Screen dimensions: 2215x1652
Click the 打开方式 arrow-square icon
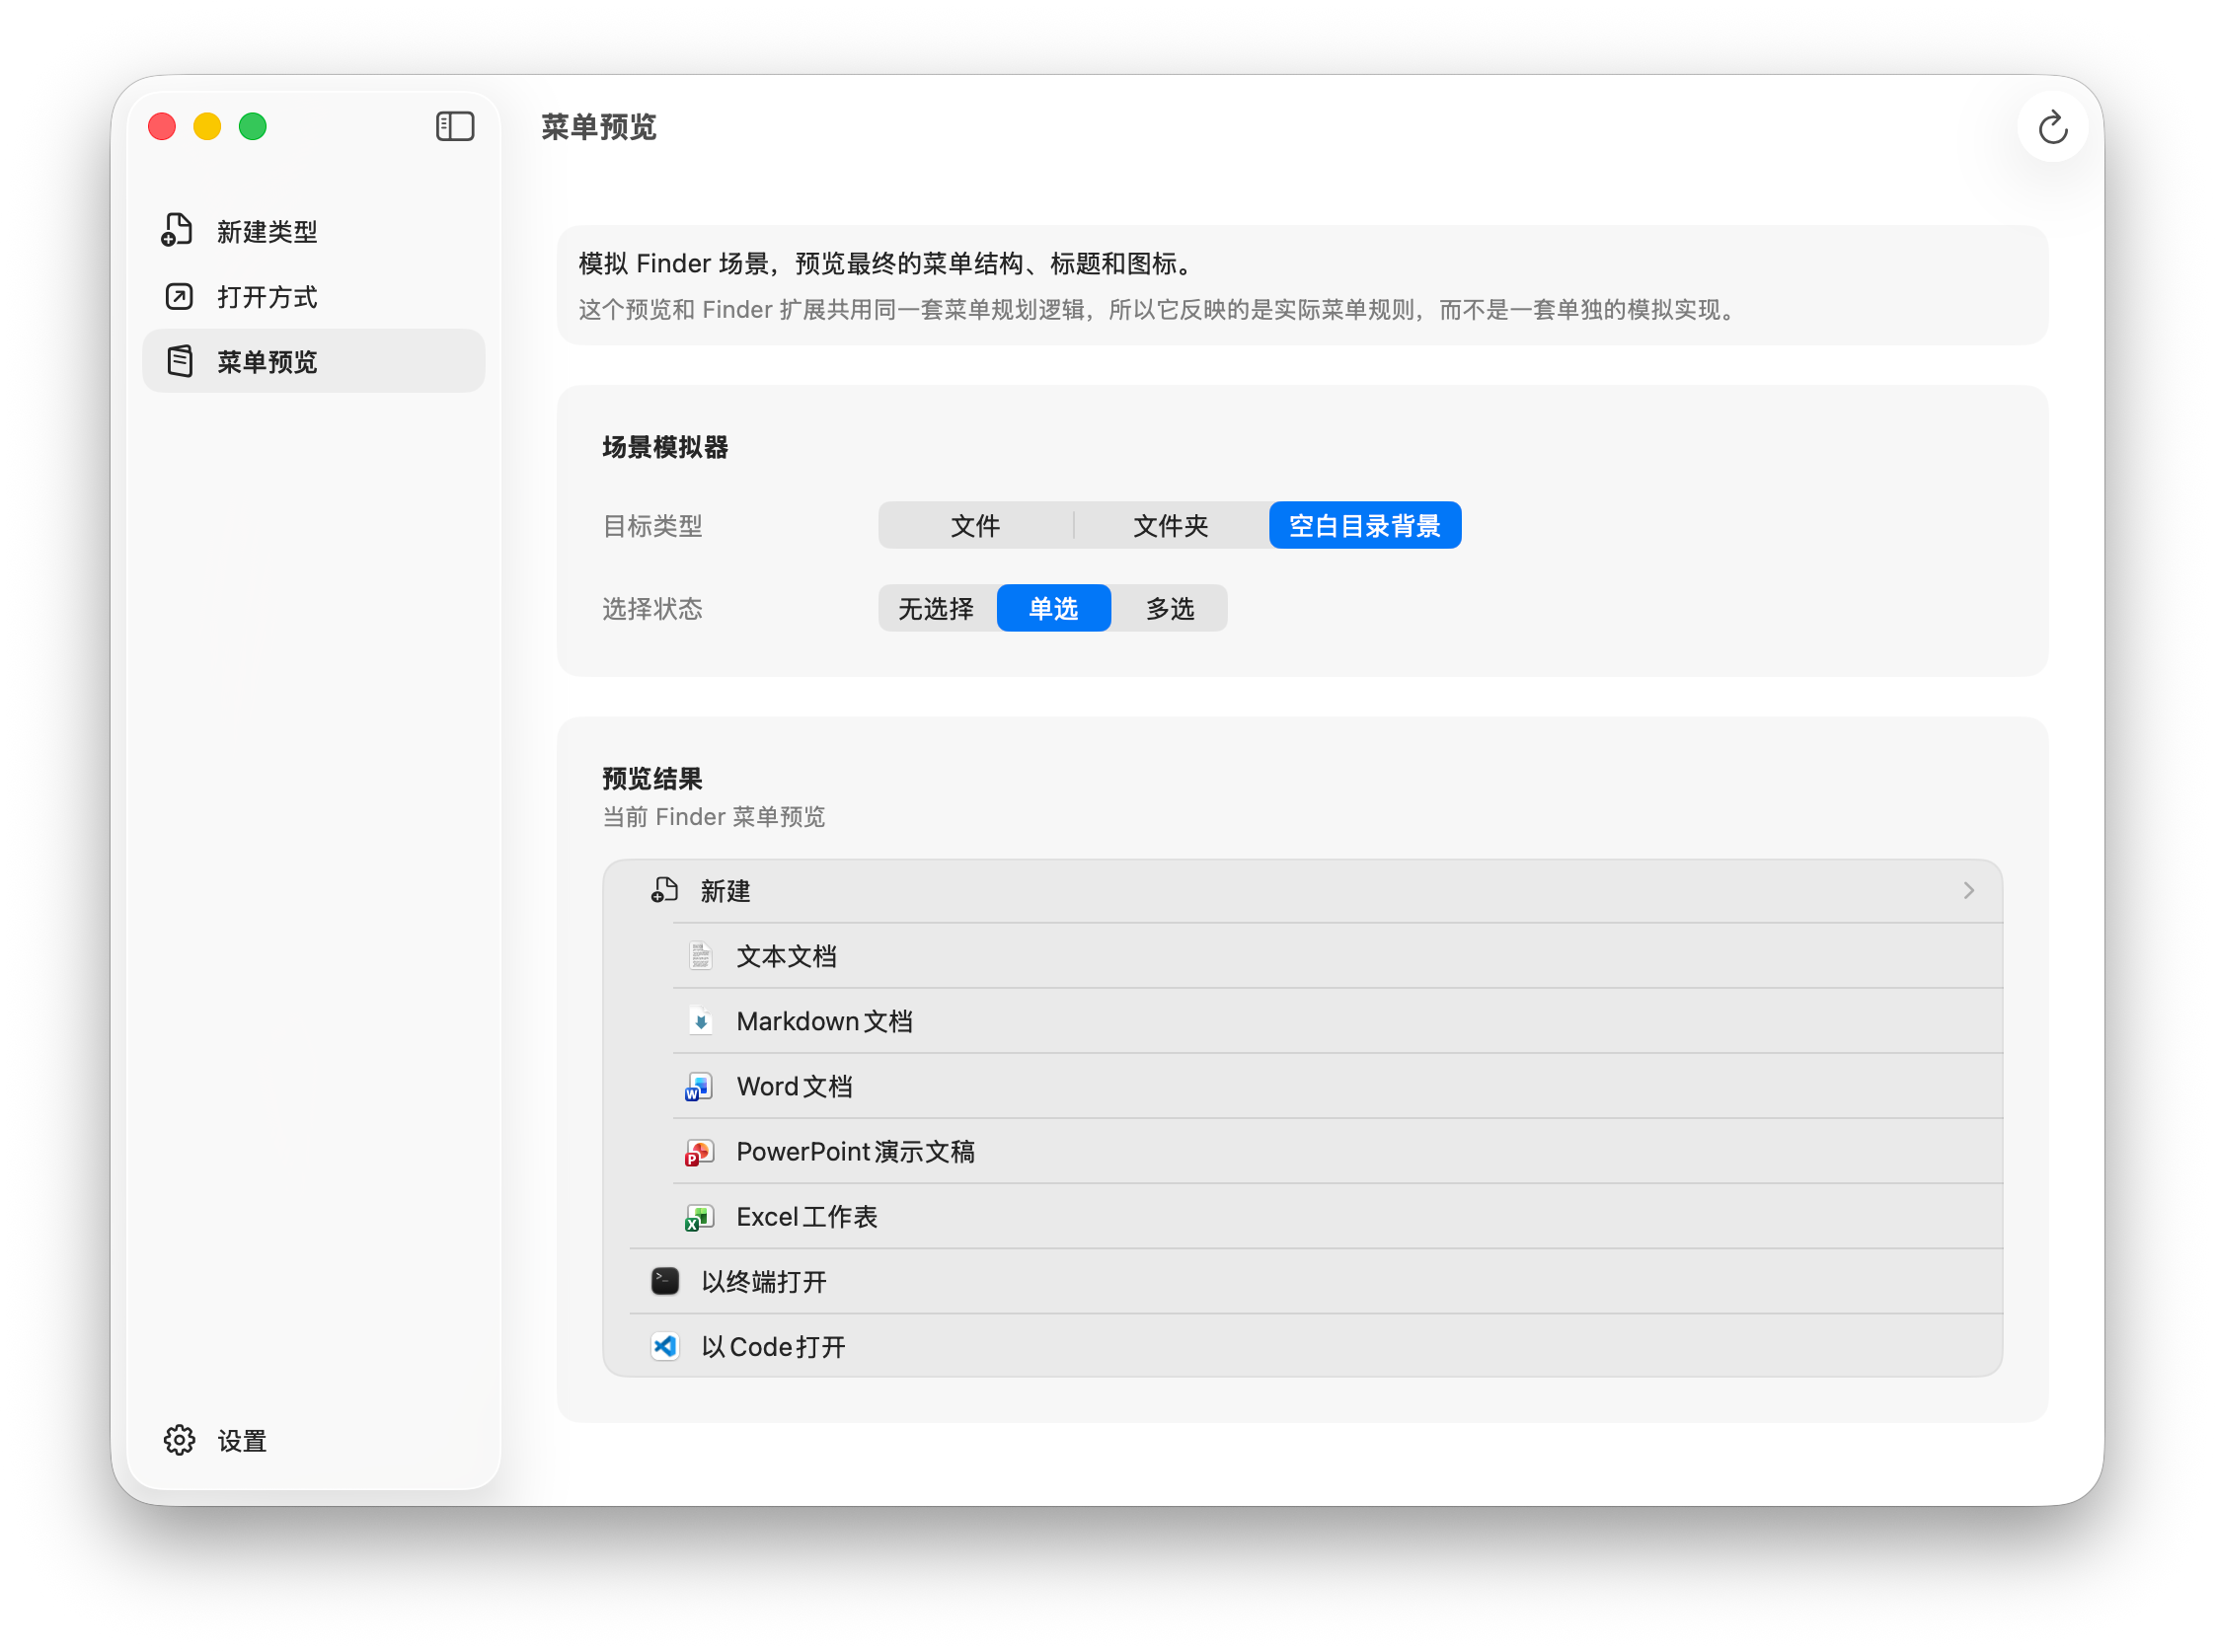pos(179,296)
